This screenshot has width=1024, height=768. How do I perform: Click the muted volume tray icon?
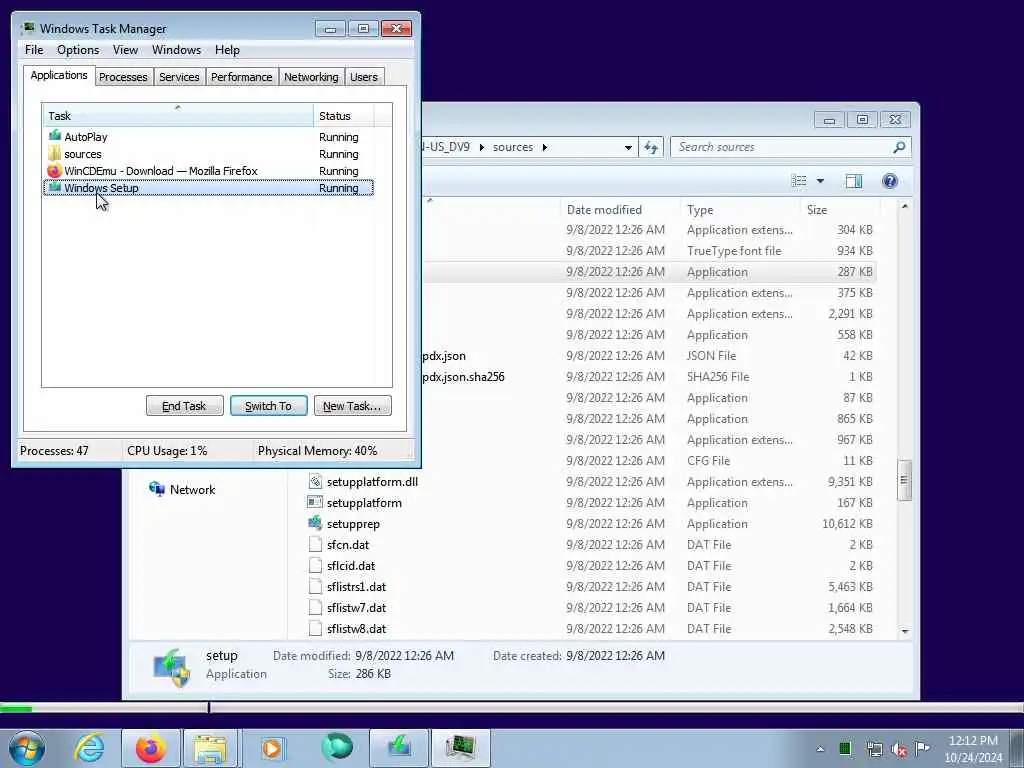(899, 749)
